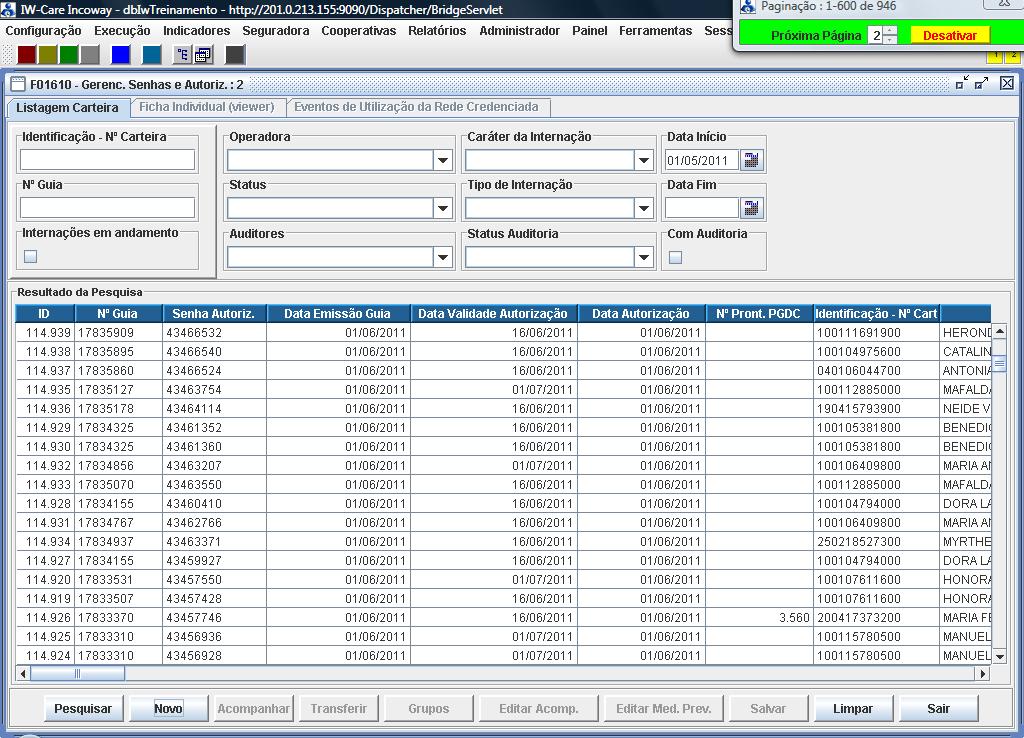
Task: Expand the Status Auditoria dropdown
Action: tap(643, 257)
